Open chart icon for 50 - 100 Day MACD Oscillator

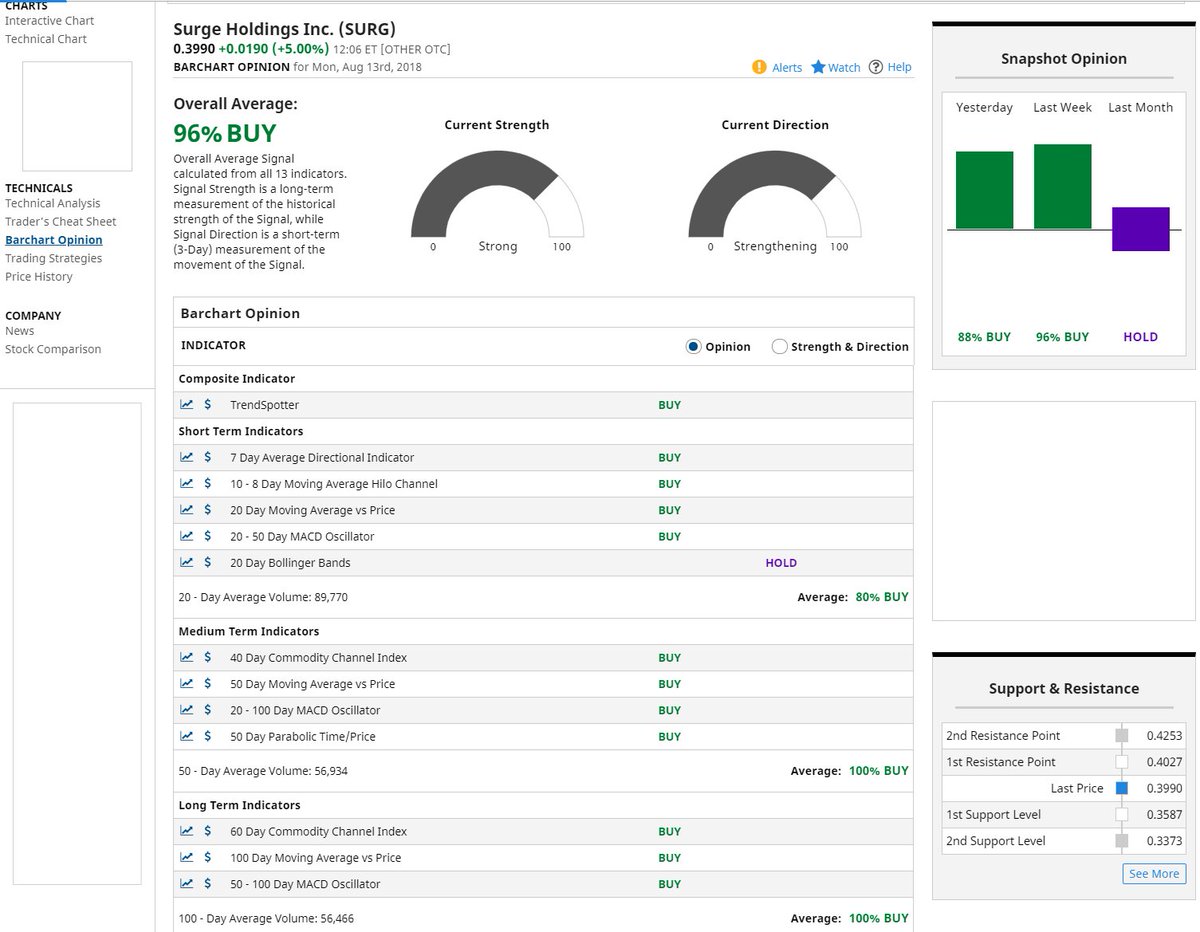[187, 883]
